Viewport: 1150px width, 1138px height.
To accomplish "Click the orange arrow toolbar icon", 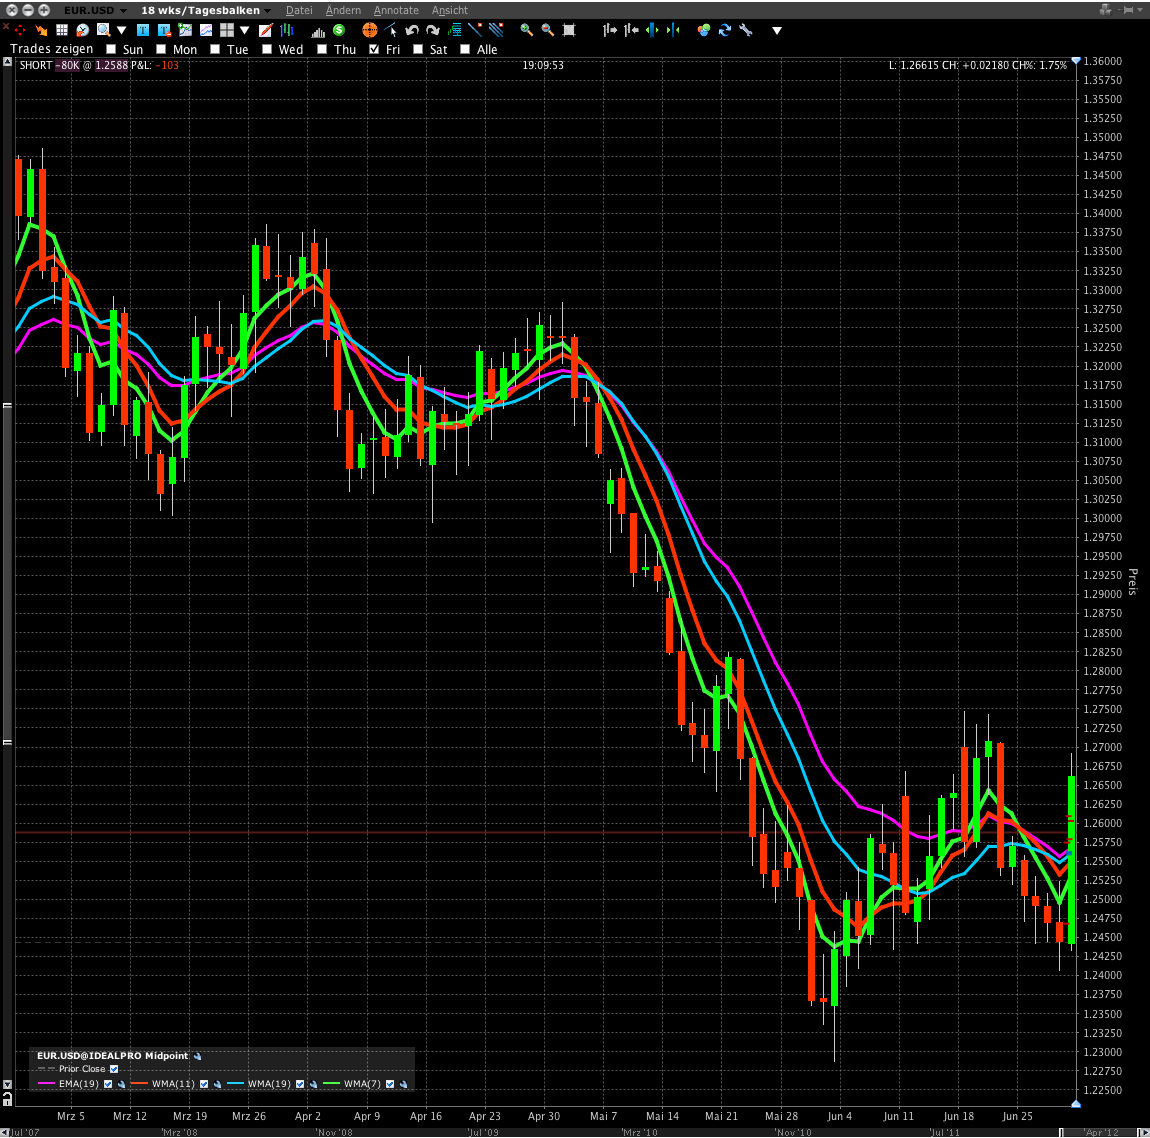I will point(41,30).
